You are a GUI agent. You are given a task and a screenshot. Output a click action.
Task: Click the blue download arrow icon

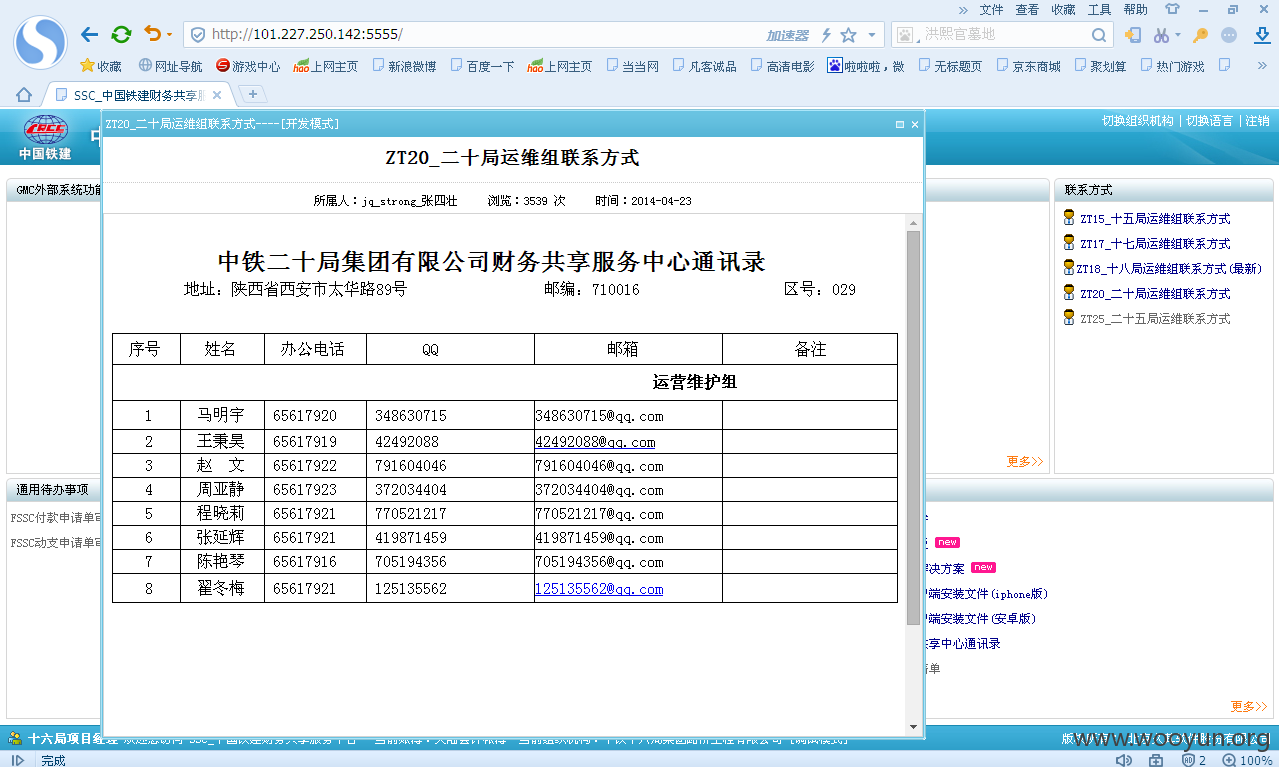pos(1262,35)
